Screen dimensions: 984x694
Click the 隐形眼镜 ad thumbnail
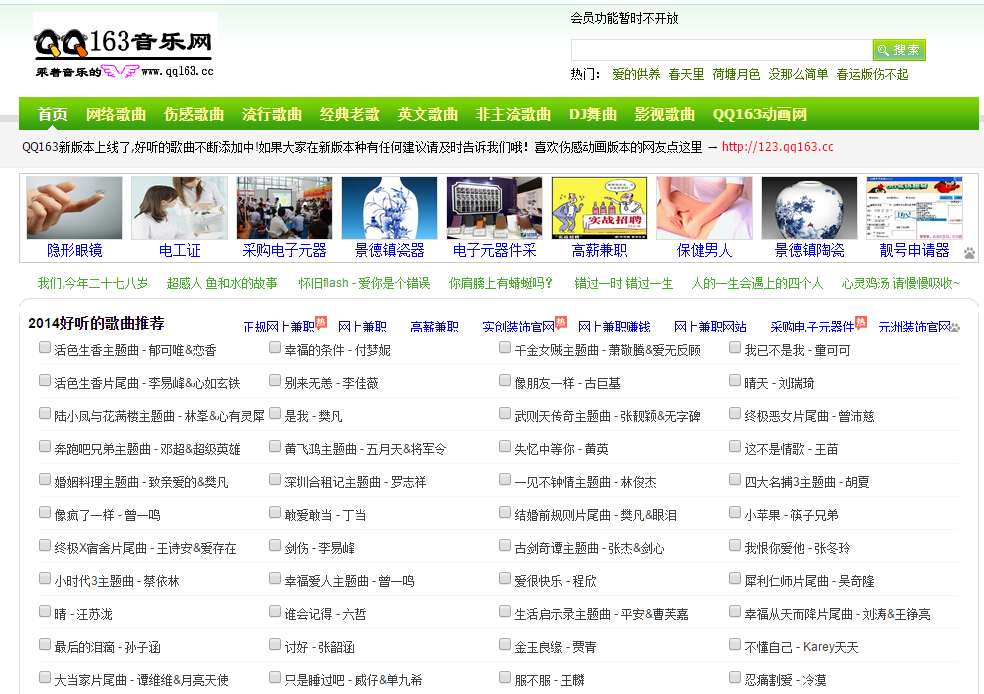(75, 208)
